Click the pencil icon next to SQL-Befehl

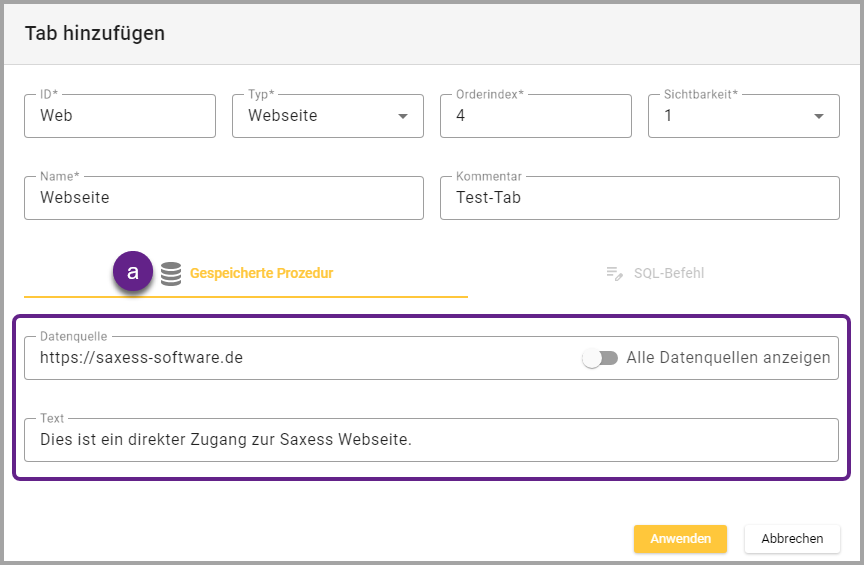click(615, 273)
